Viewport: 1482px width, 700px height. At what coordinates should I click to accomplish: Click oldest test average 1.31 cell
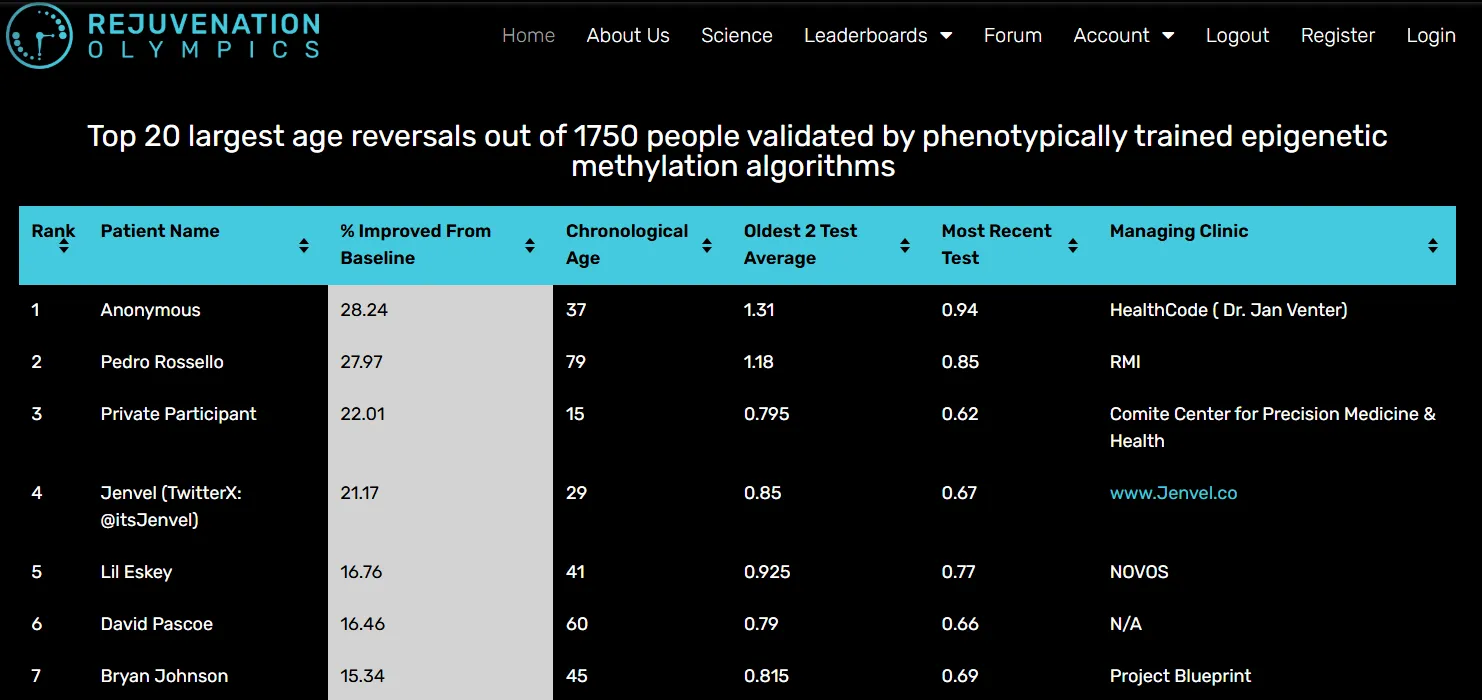point(759,310)
